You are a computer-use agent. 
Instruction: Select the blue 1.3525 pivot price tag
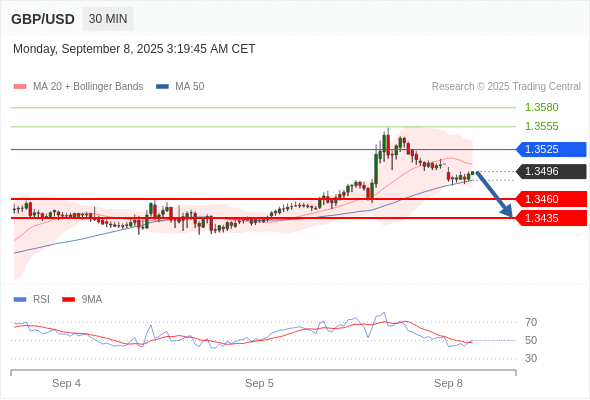point(551,149)
